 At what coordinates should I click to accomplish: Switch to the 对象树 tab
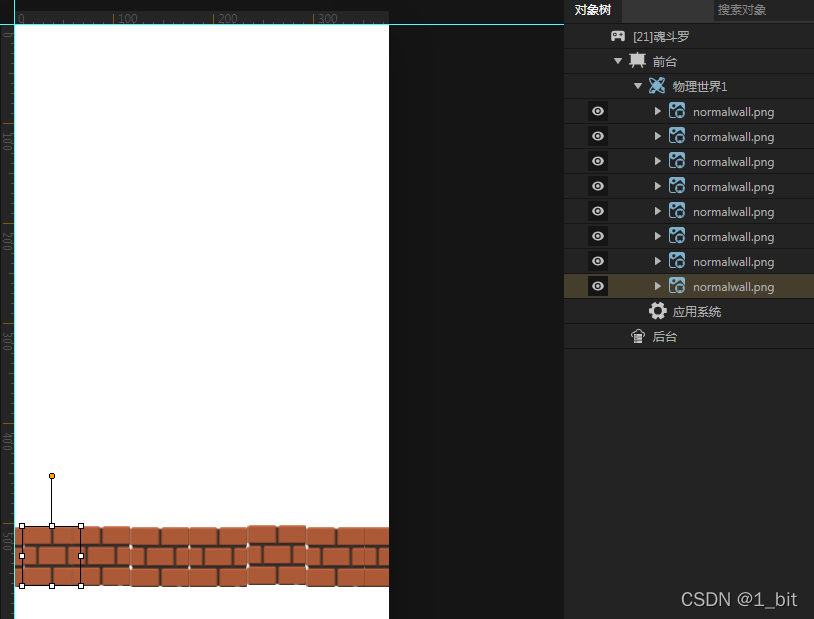tap(592, 10)
